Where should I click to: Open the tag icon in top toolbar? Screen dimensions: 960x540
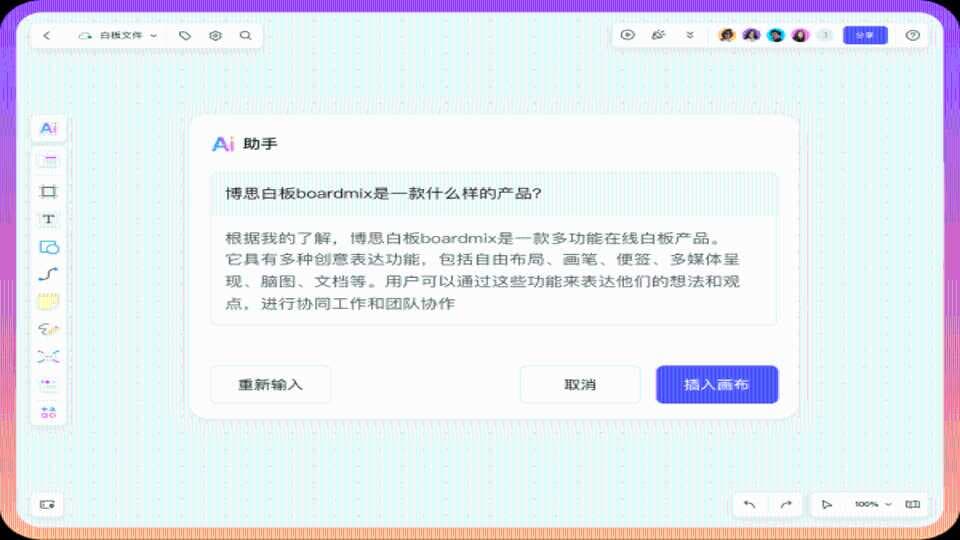pos(184,36)
